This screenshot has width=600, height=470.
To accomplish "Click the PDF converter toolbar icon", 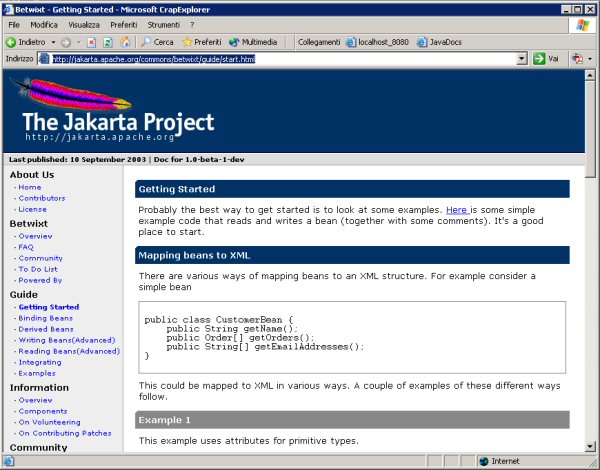I will (x=577, y=59).
